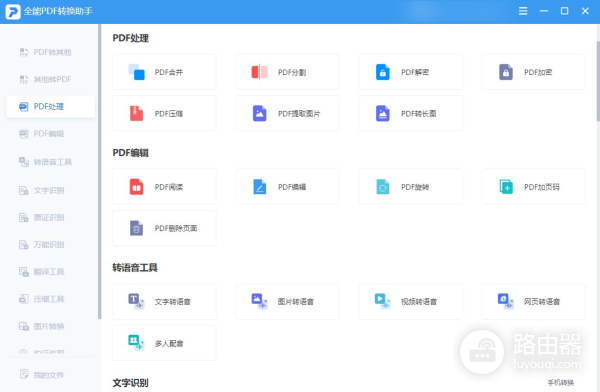
Task: Open the hamburger menu in title bar
Action: click(523, 11)
